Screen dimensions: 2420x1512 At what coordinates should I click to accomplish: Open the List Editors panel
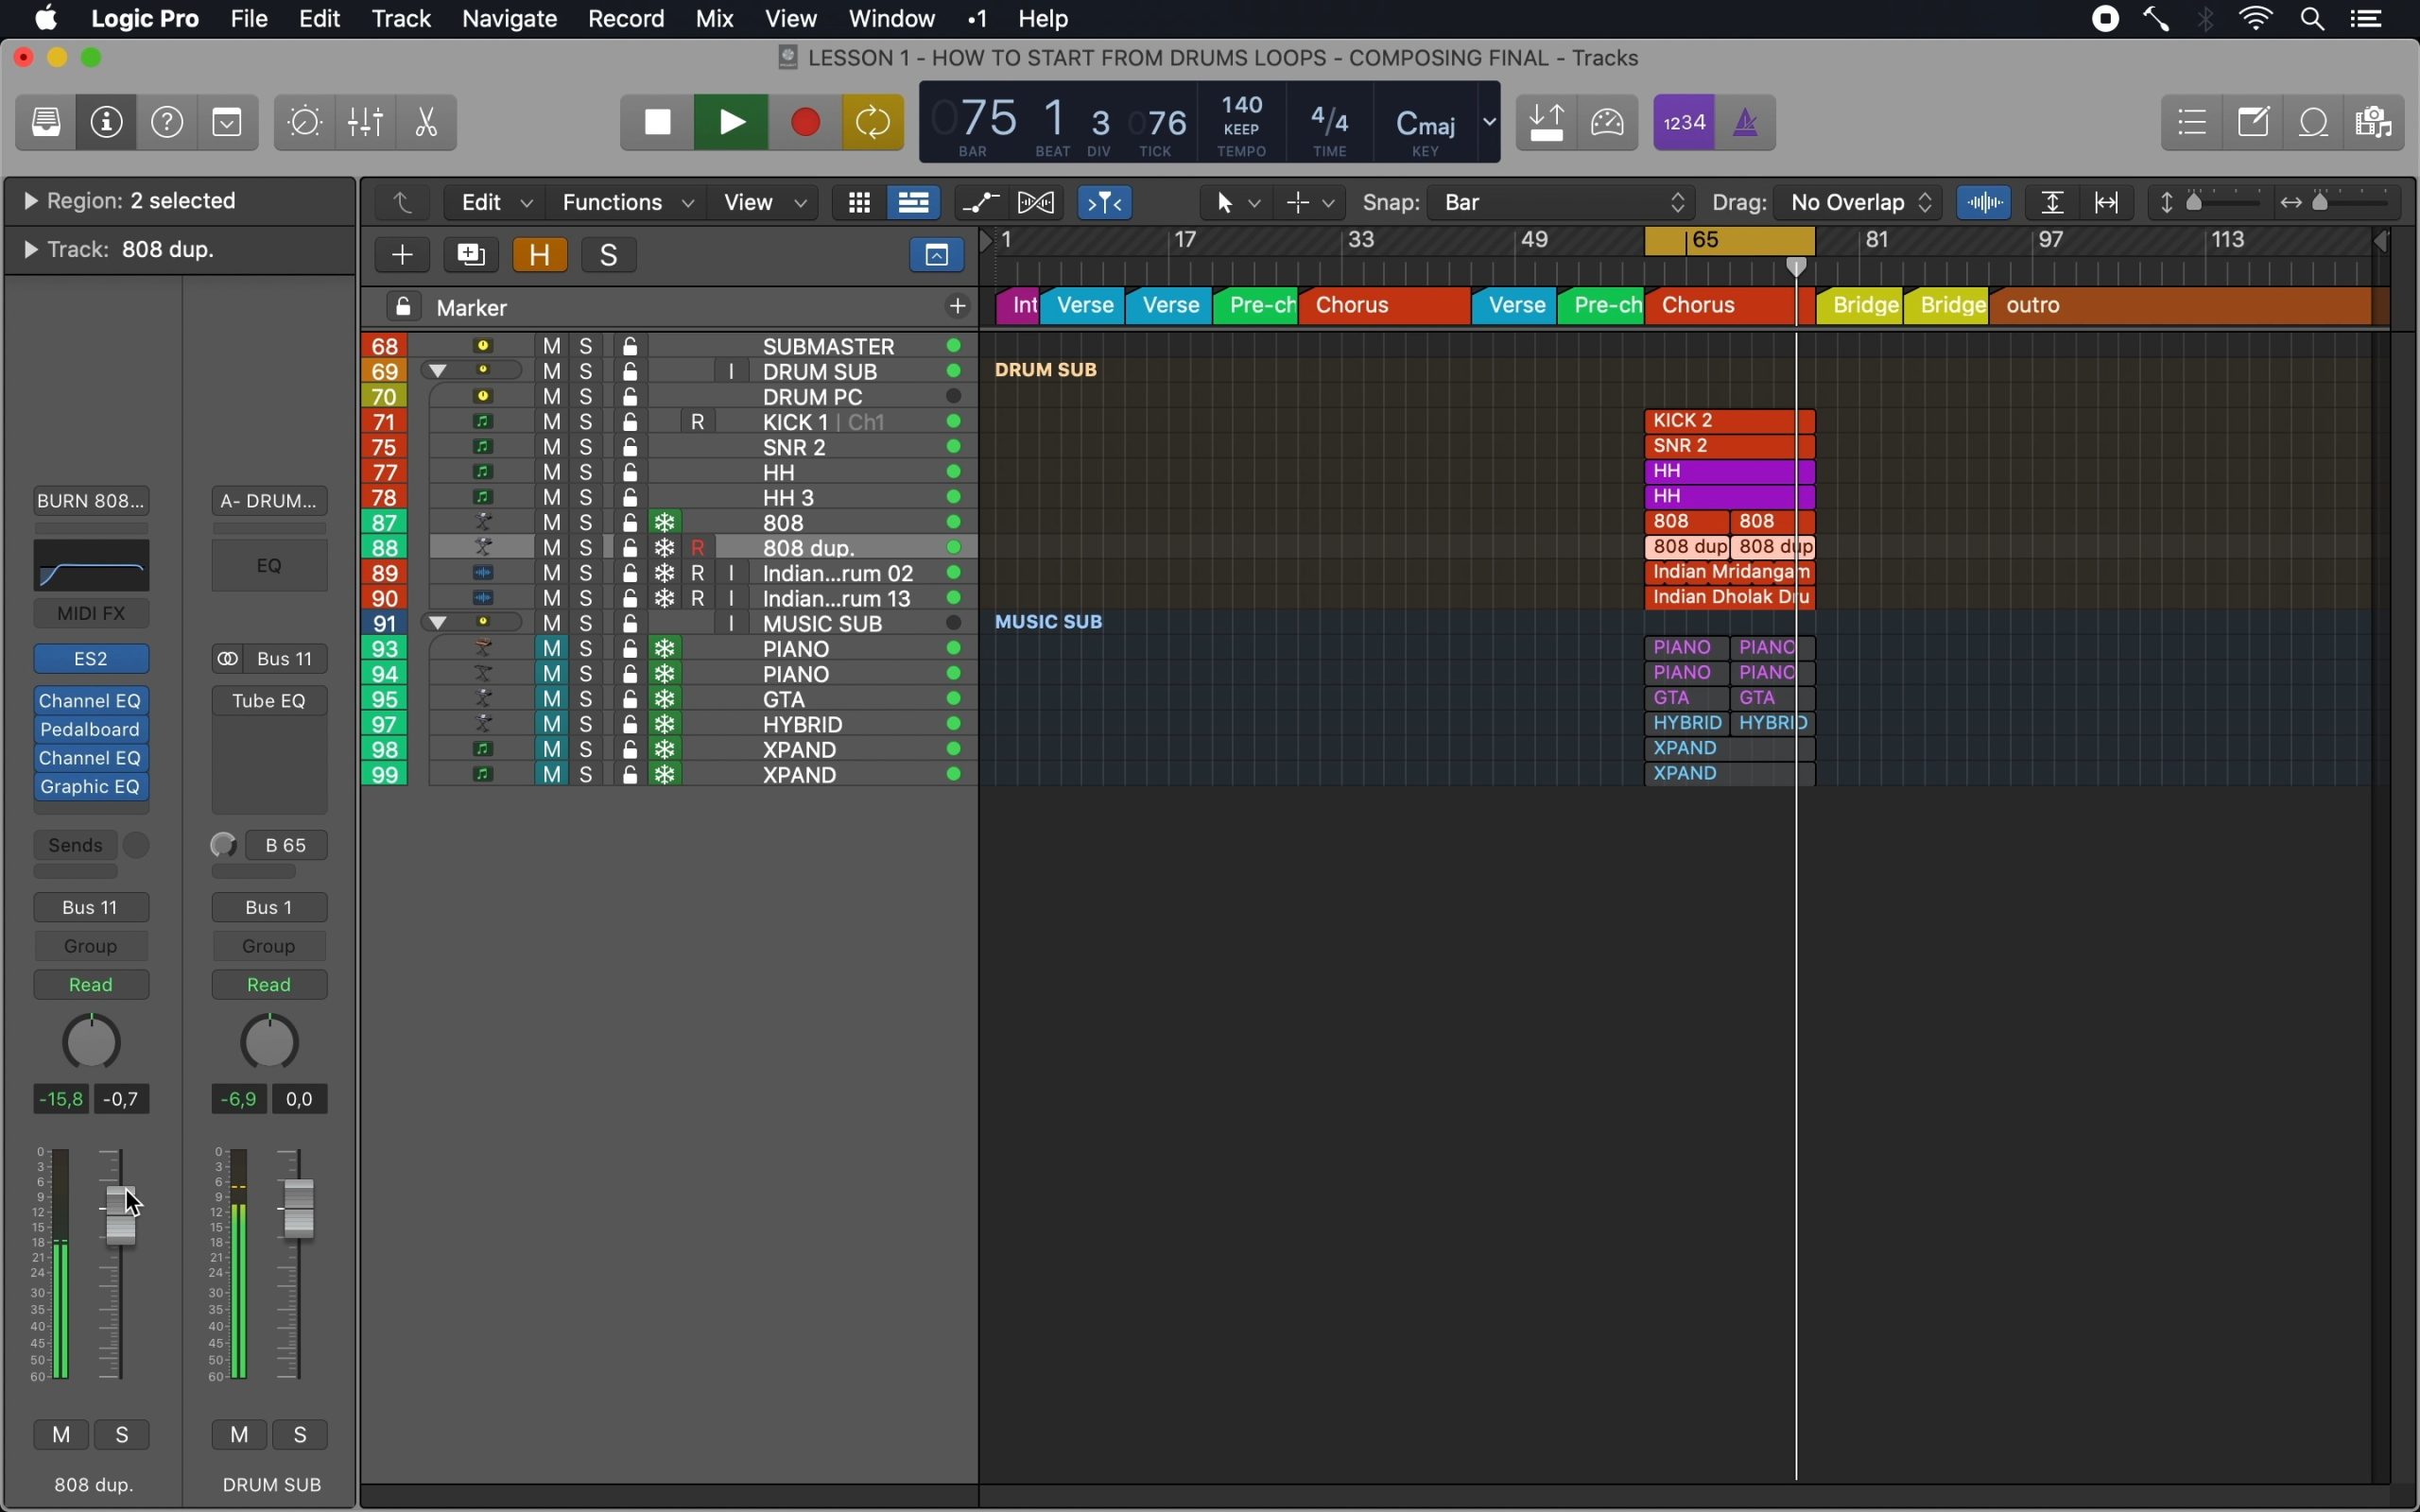(2193, 123)
